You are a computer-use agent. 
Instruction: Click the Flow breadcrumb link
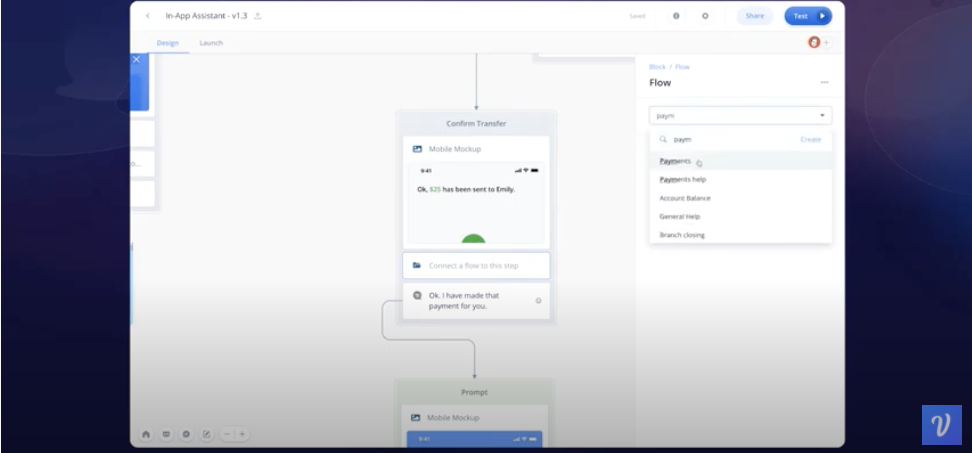pos(682,67)
